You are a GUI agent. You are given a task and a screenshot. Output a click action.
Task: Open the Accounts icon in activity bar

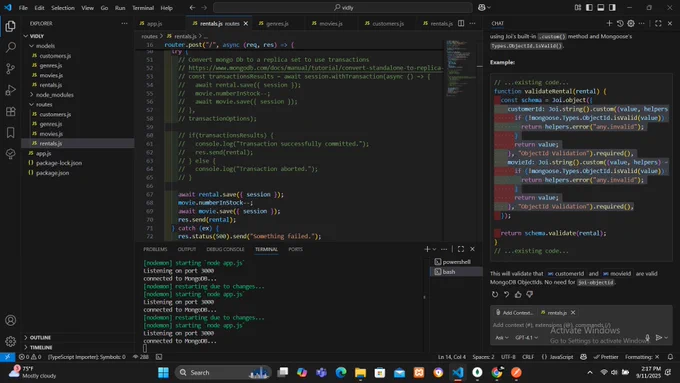pos(10,321)
